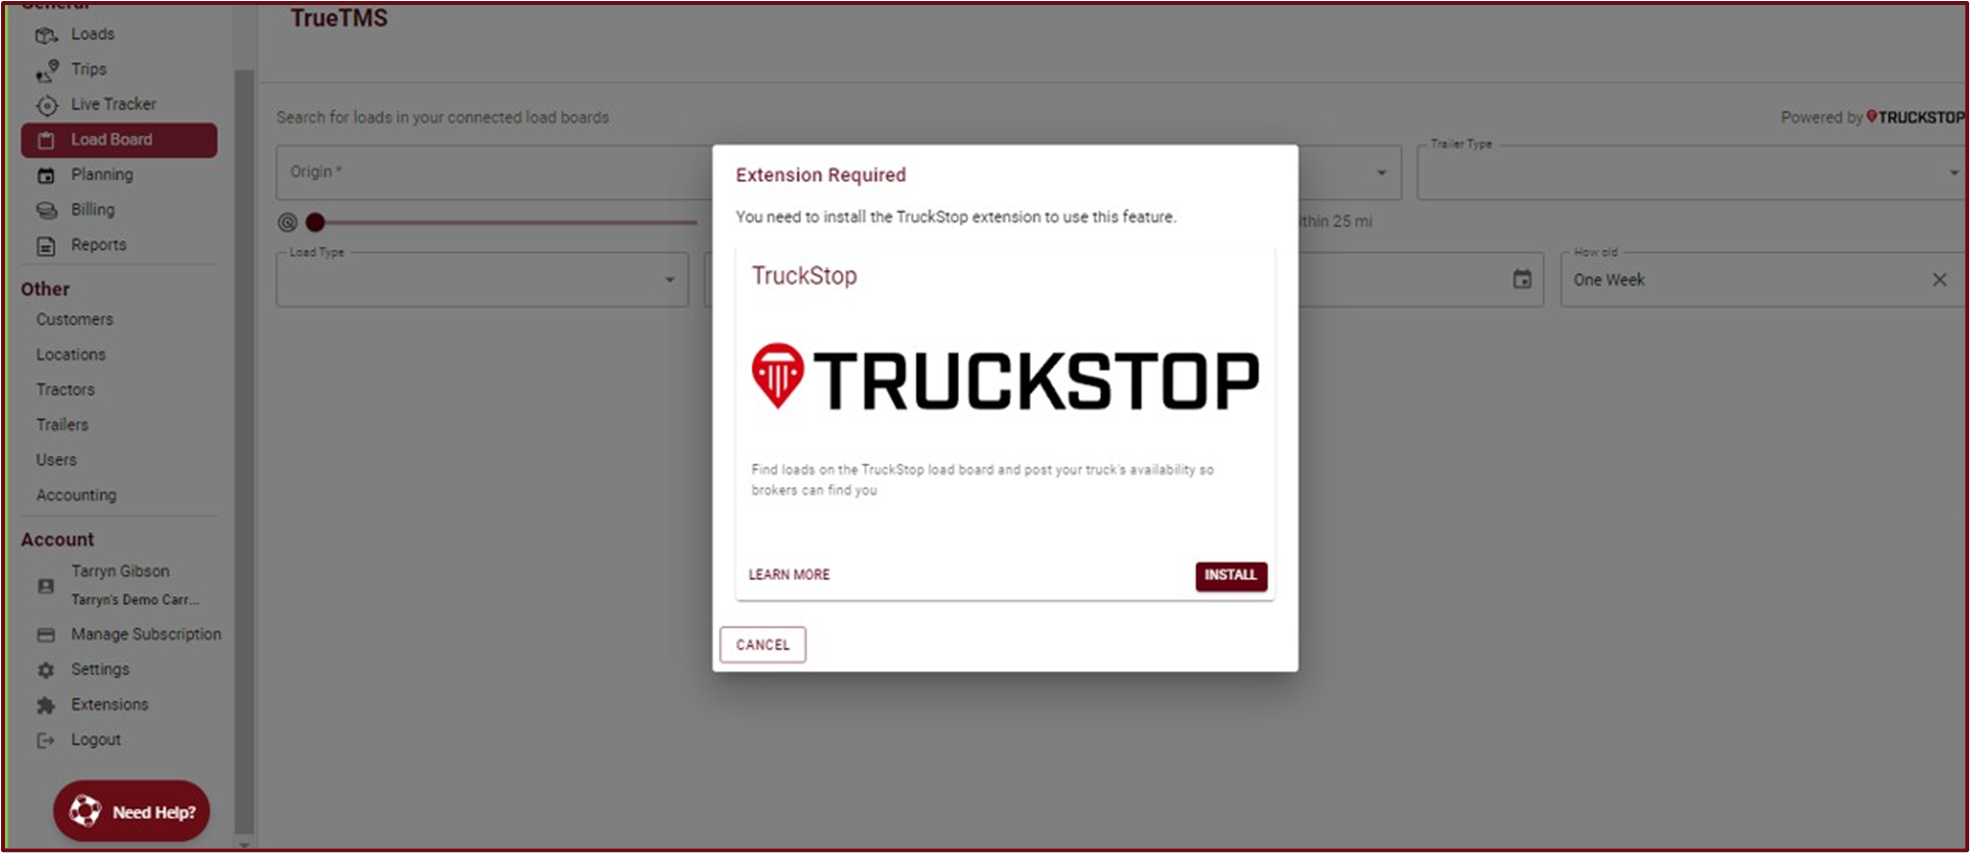Screen dimensions: 1970x853
Task: Cancel the Extension Required dialog
Action: click(x=762, y=645)
